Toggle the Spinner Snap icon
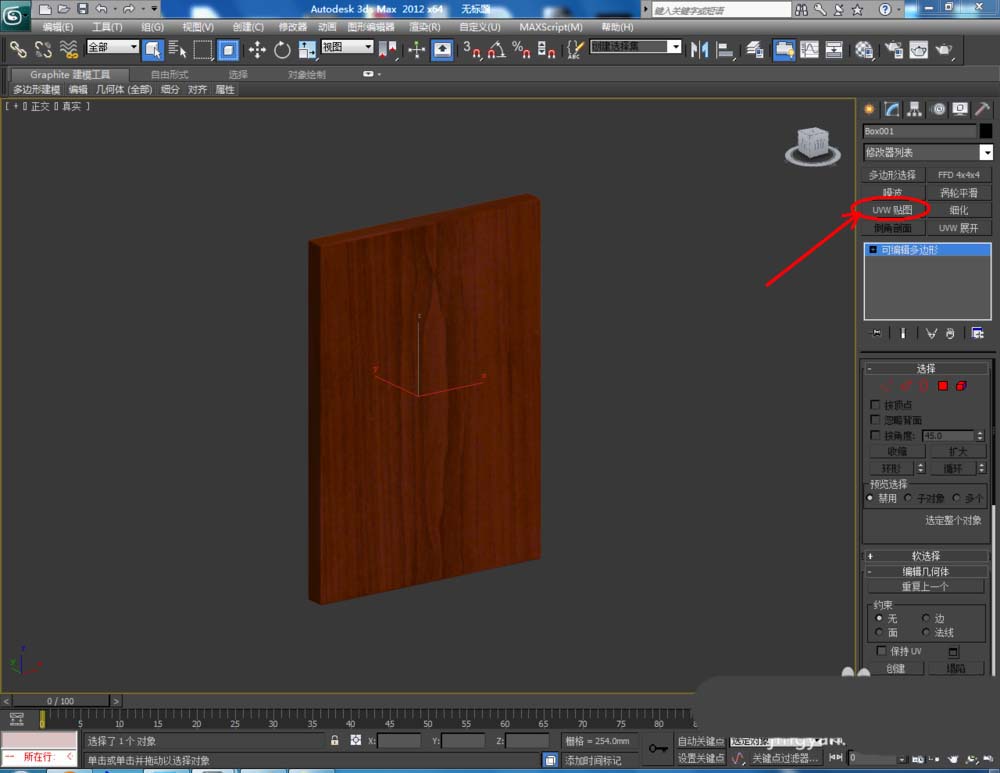 pos(546,49)
